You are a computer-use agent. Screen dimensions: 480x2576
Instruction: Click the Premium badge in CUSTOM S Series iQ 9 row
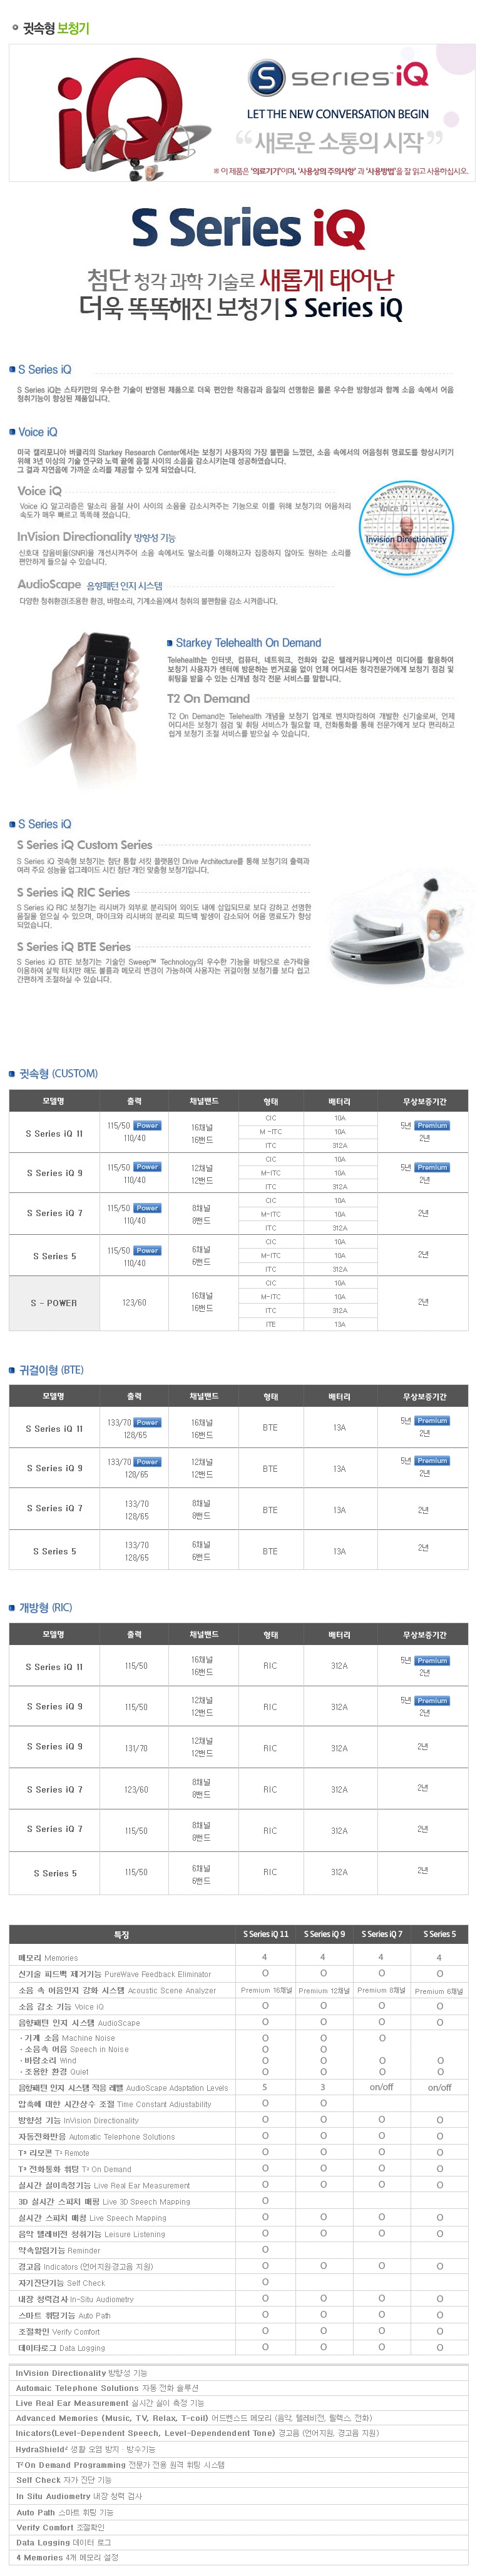[x=432, y=1167]
